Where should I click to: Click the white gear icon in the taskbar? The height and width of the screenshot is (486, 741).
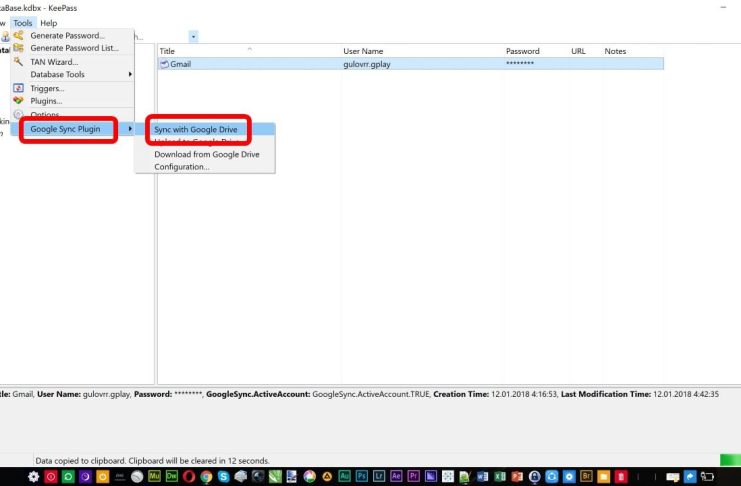[x=34, y=477]
